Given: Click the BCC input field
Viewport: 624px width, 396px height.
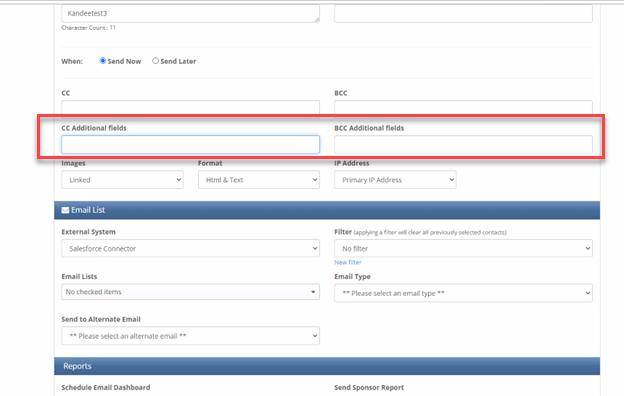Looking at the screenshot, I should [463, 107].
